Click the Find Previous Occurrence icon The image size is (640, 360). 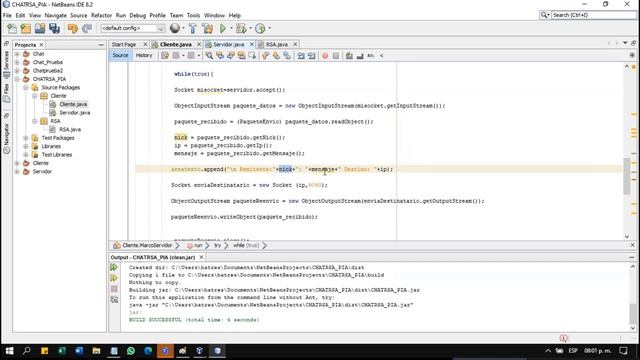220,56
